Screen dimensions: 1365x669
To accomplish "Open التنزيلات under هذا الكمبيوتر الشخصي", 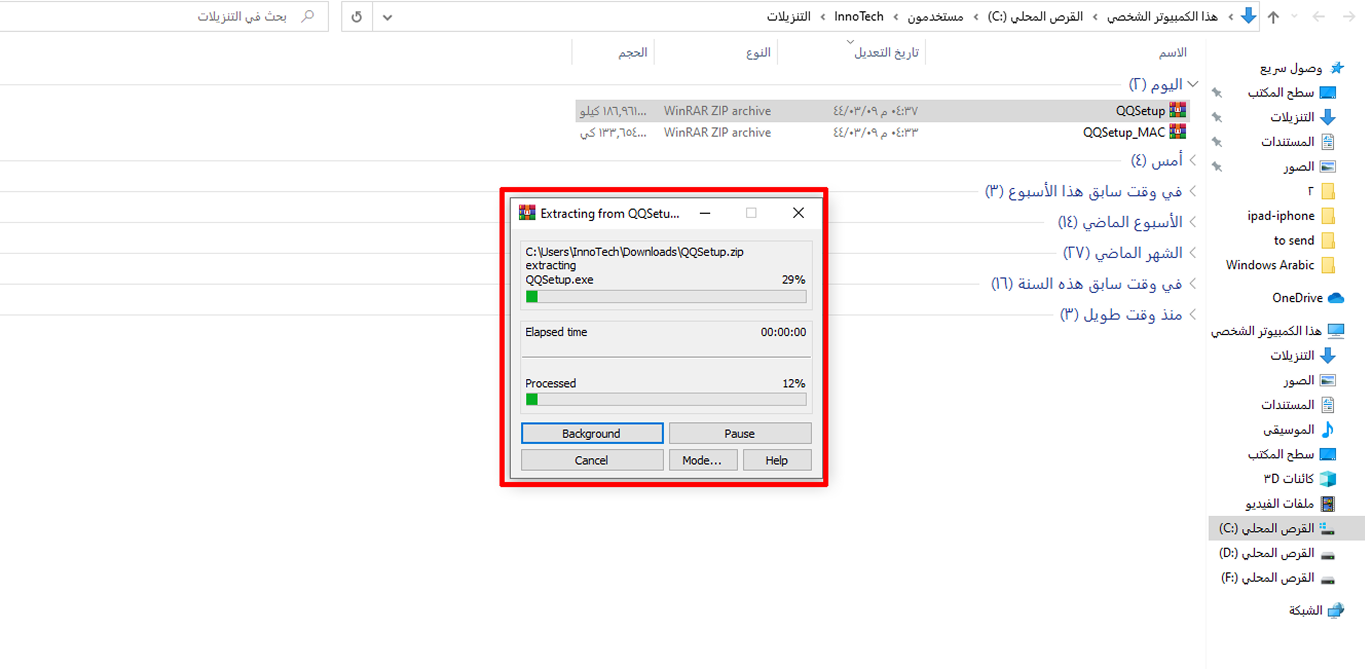I will tap(1303, 356).
